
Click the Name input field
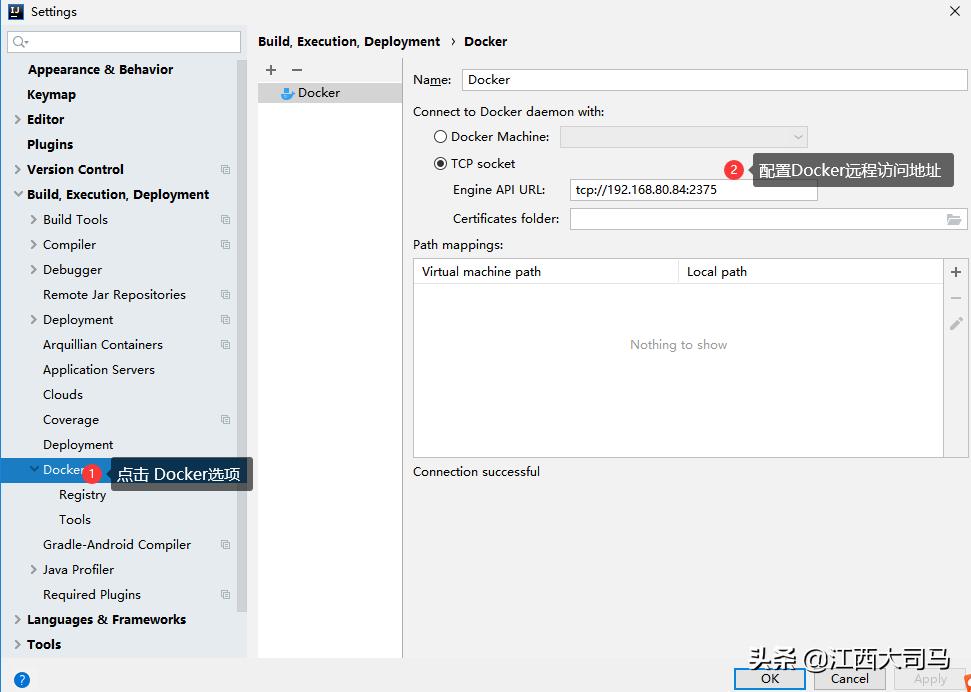pyautogui.click(x=715, y=80)
